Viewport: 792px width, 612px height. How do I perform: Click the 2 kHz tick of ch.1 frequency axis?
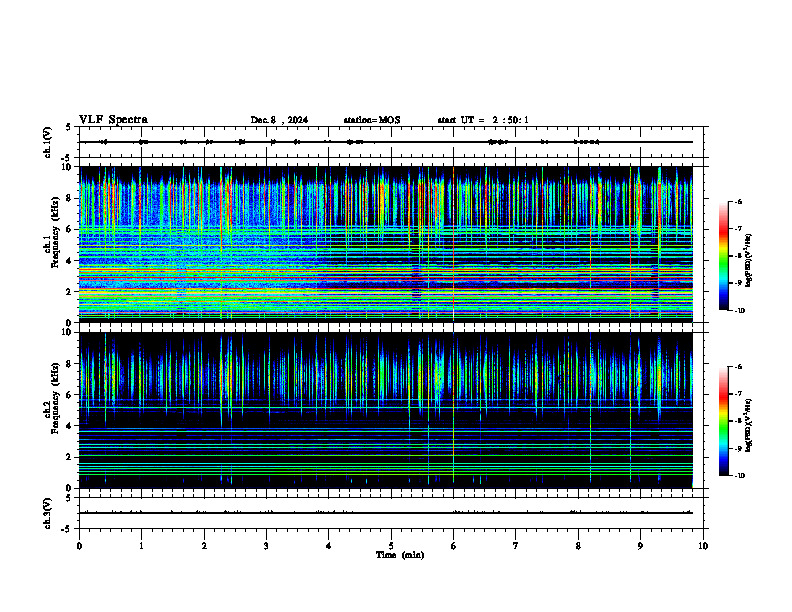[x=70, y=292]
